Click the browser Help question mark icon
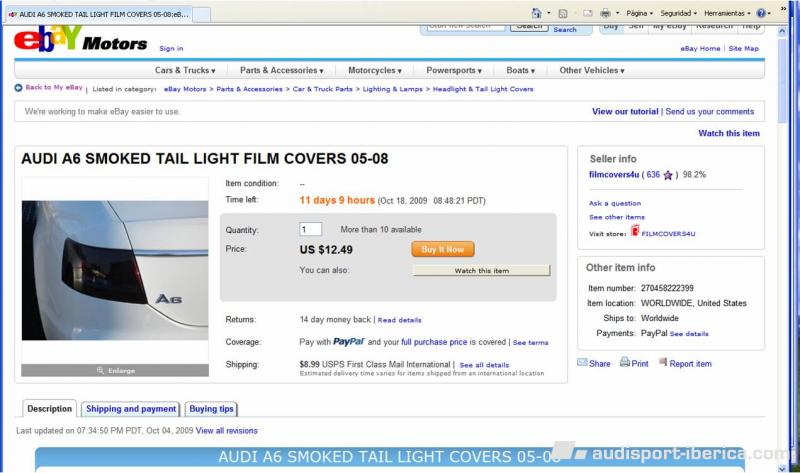The height and width of the screenshot is (473, 800). [761, 13]
